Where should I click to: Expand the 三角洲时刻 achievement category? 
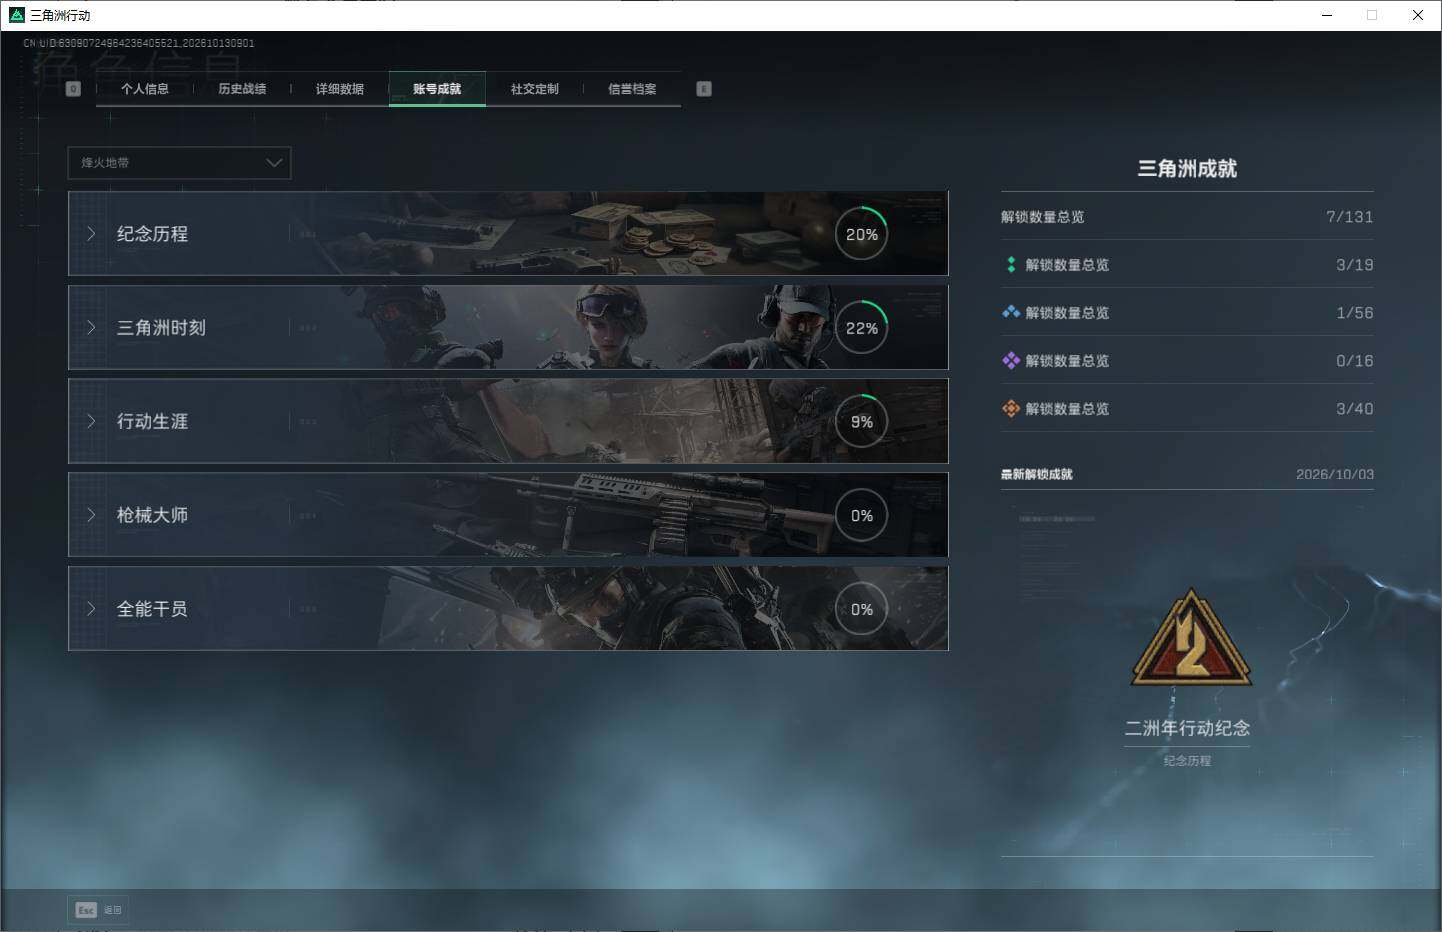tap(508, 327)
